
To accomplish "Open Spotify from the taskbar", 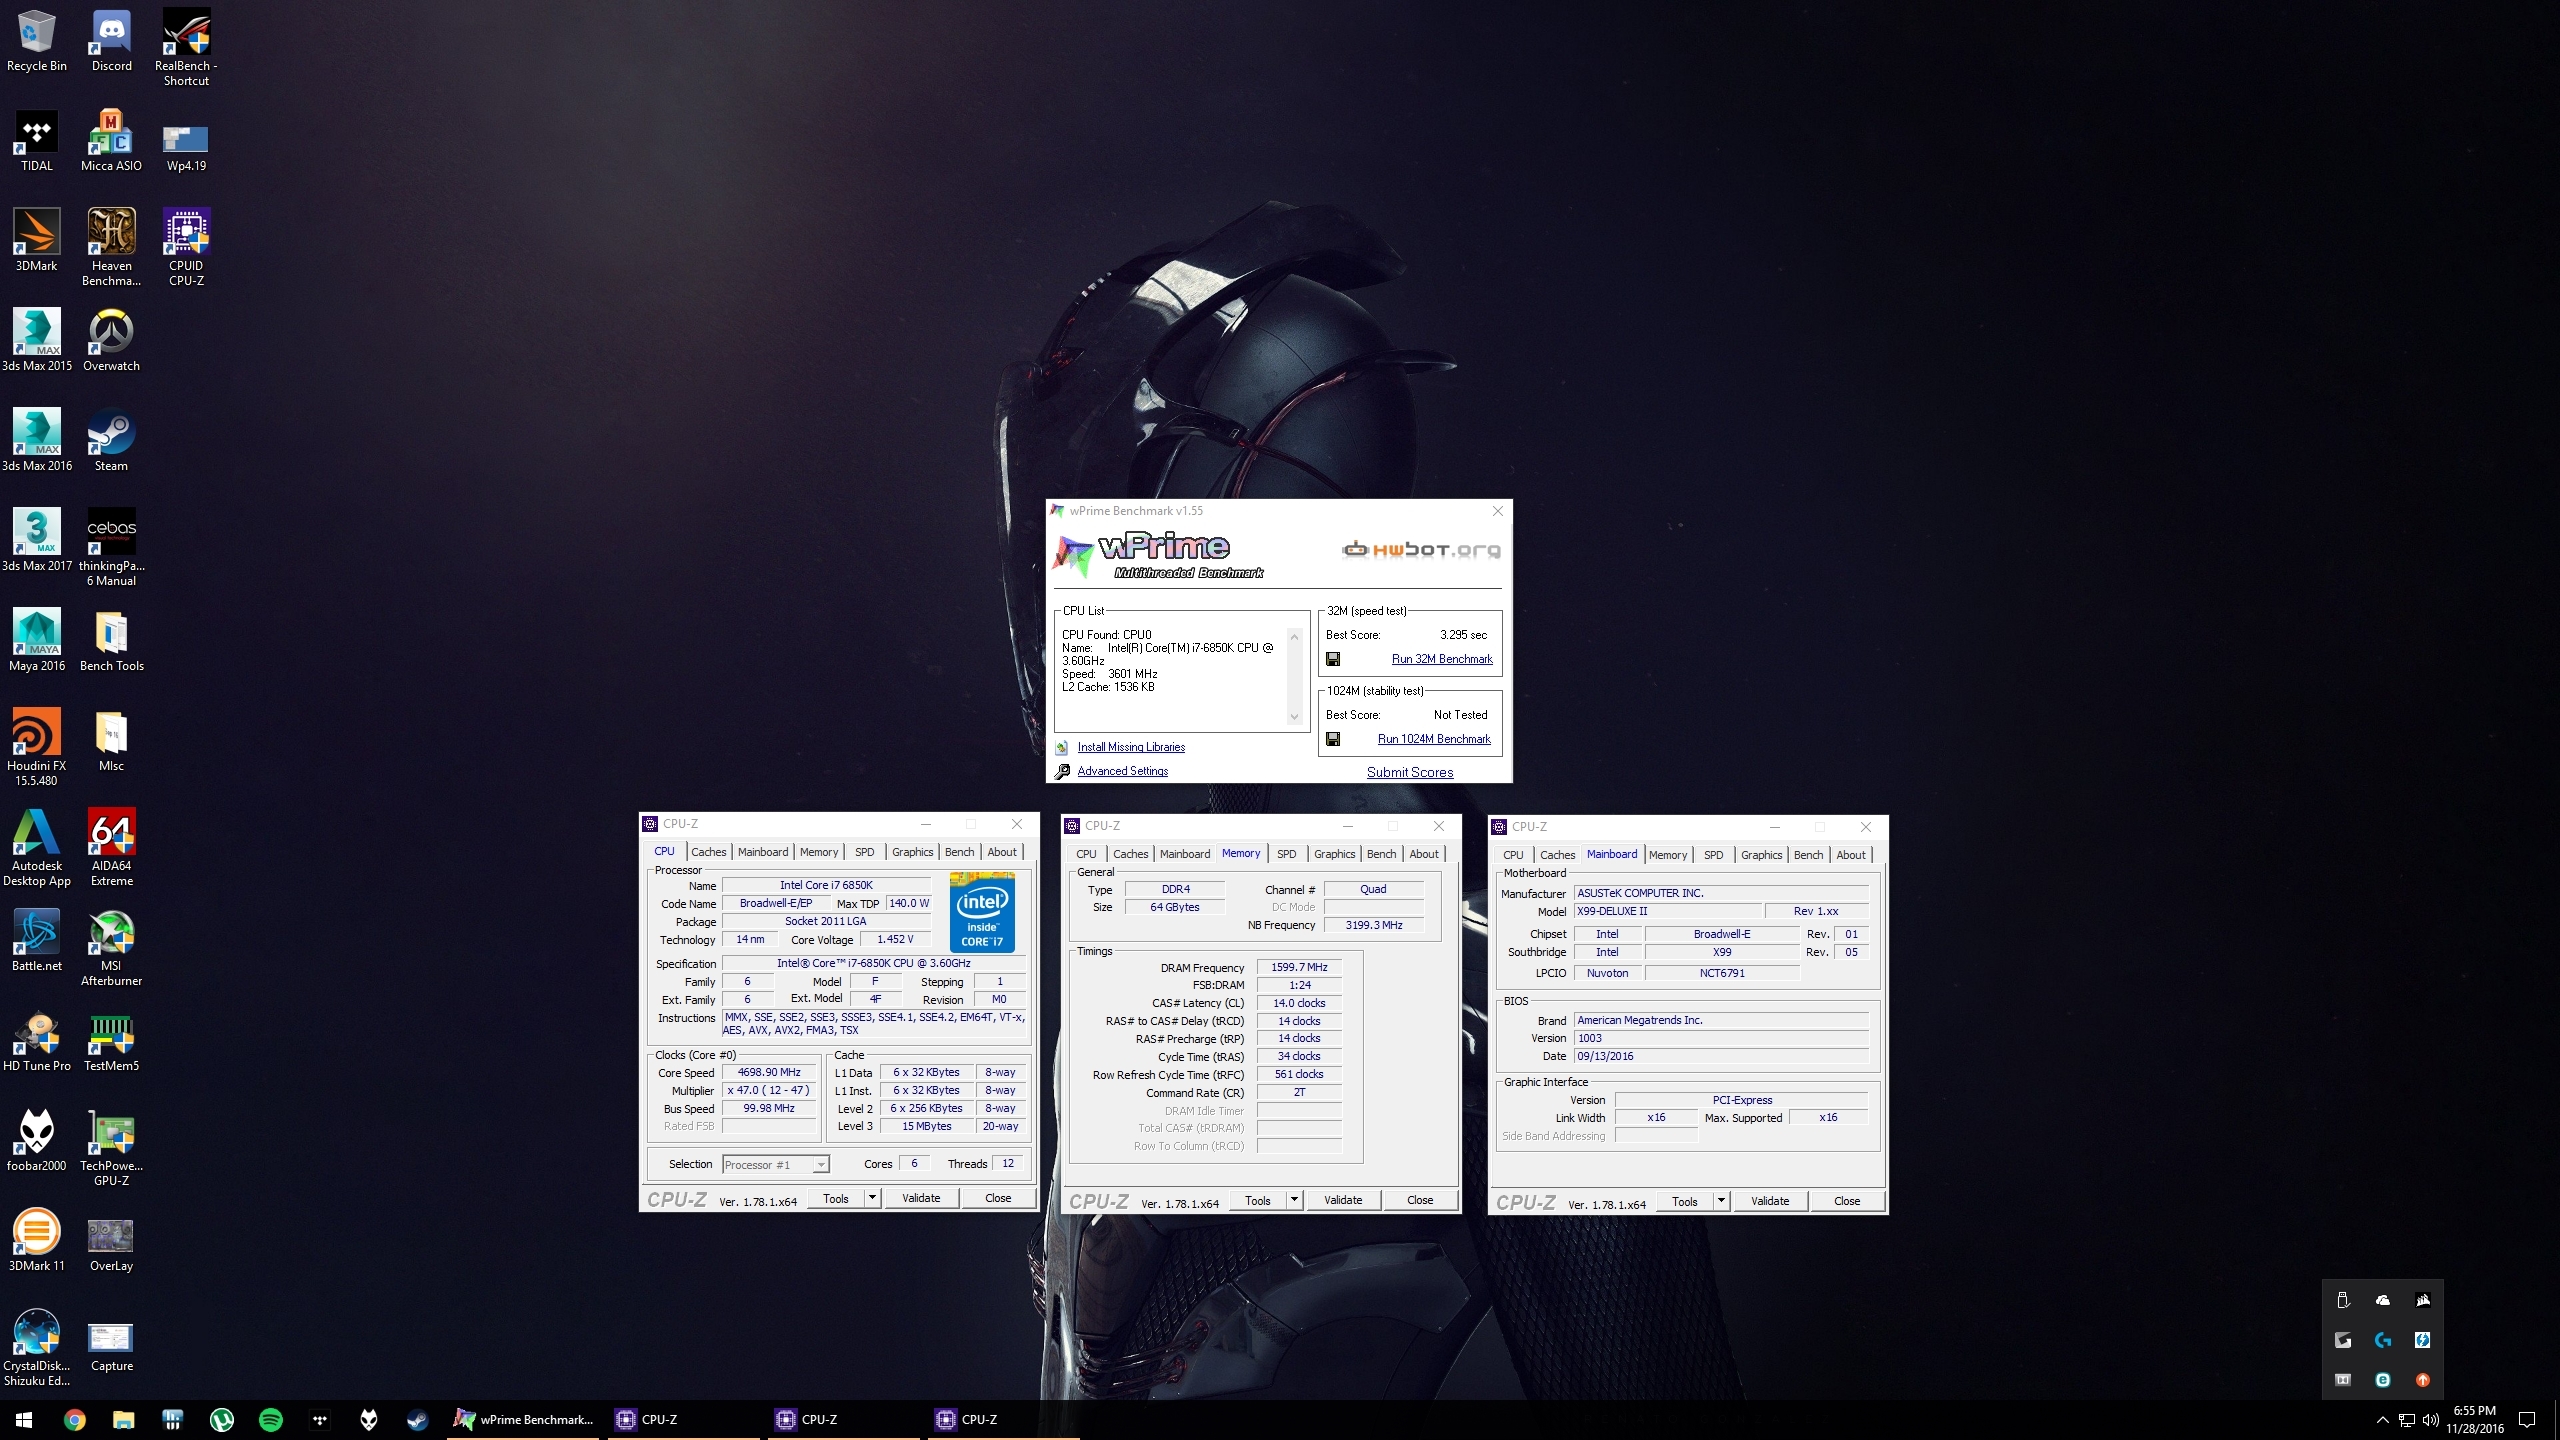I will point(270,1419).
